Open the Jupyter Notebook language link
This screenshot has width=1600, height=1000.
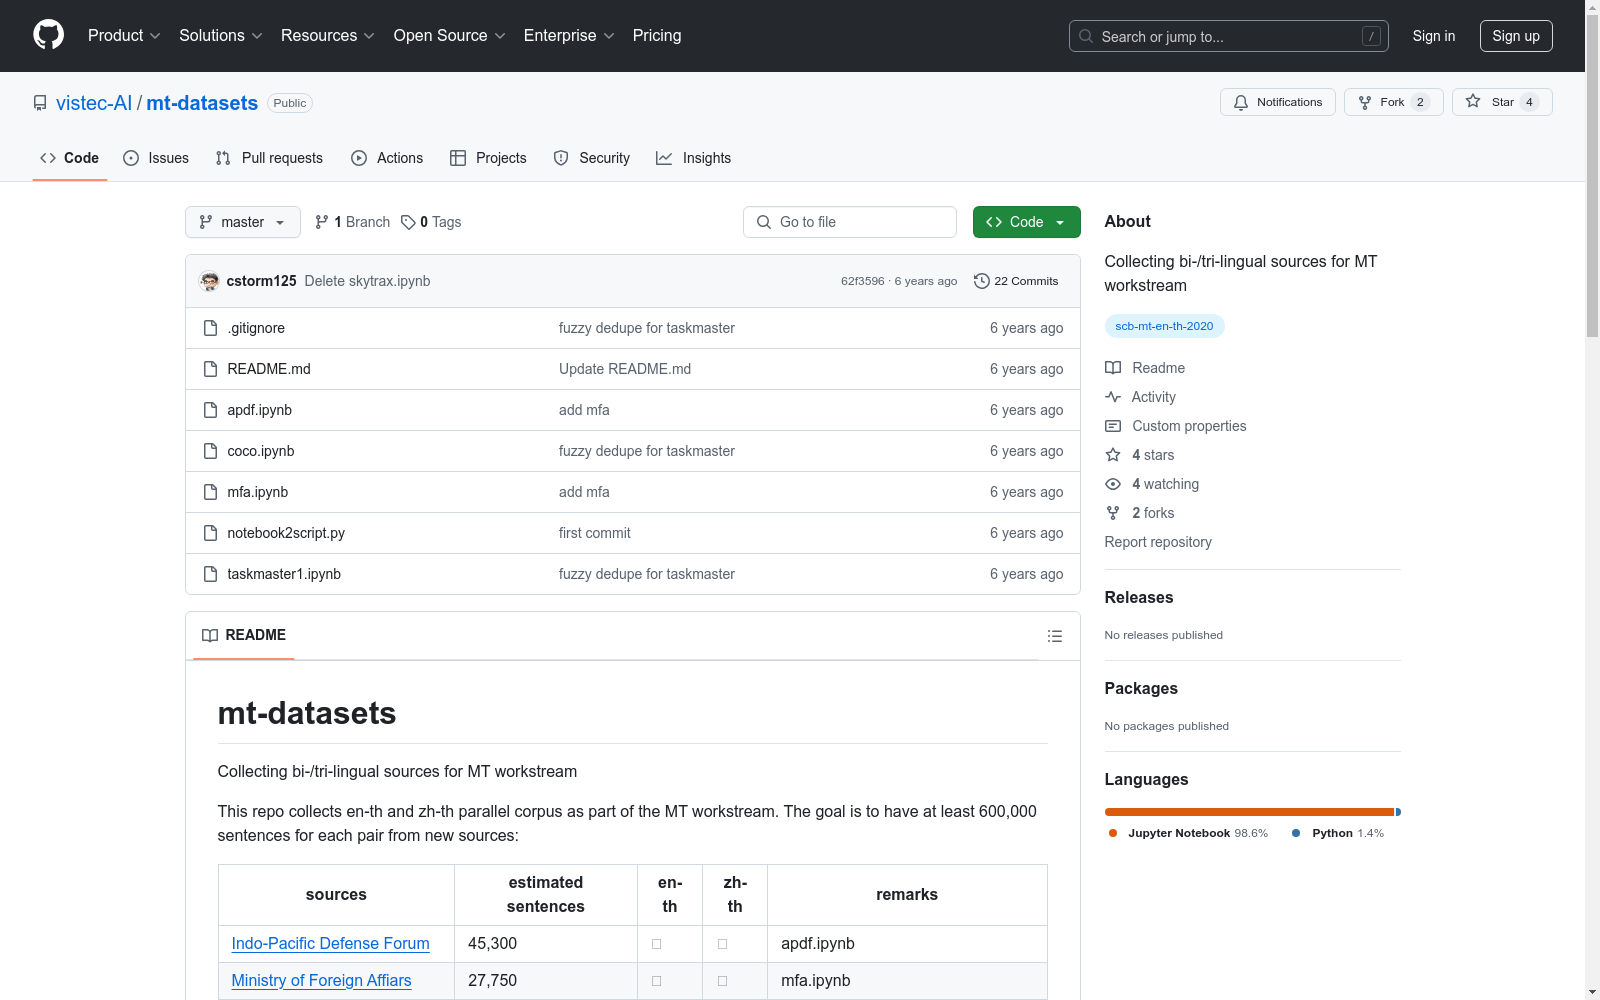tap(1188, 833)
